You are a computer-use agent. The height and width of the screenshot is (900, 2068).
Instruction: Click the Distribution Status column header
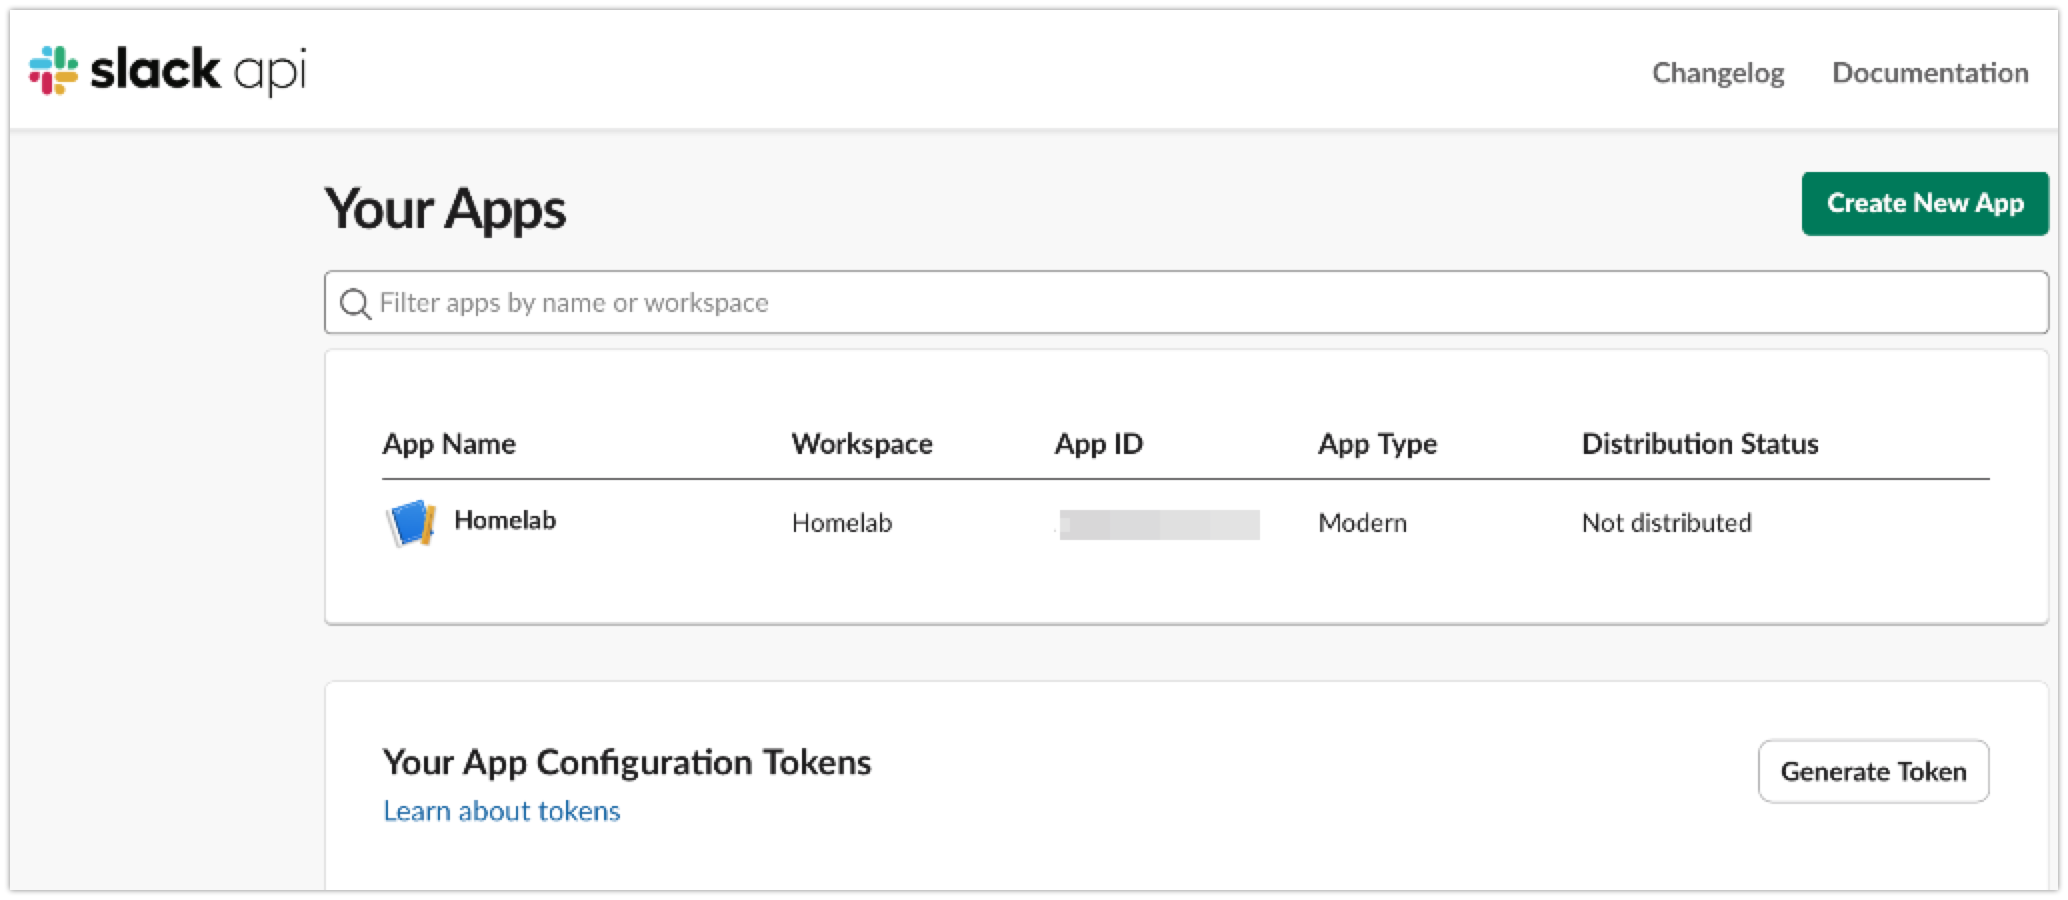point(1700,444)
